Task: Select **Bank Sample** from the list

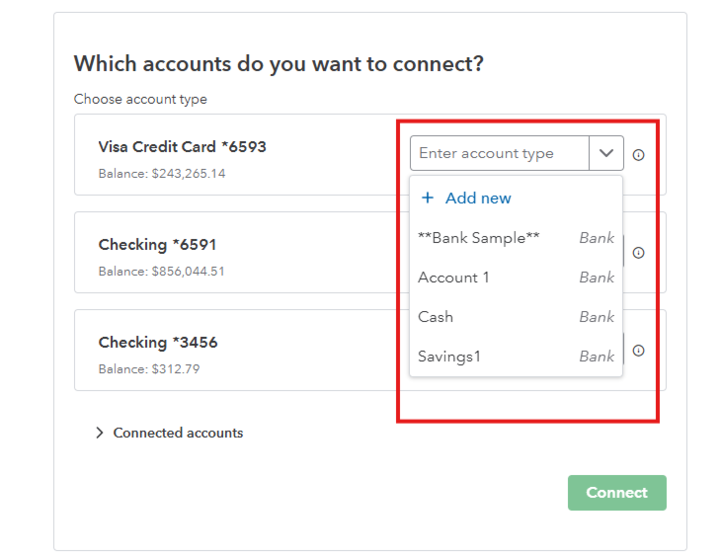Action: (479, 238)
